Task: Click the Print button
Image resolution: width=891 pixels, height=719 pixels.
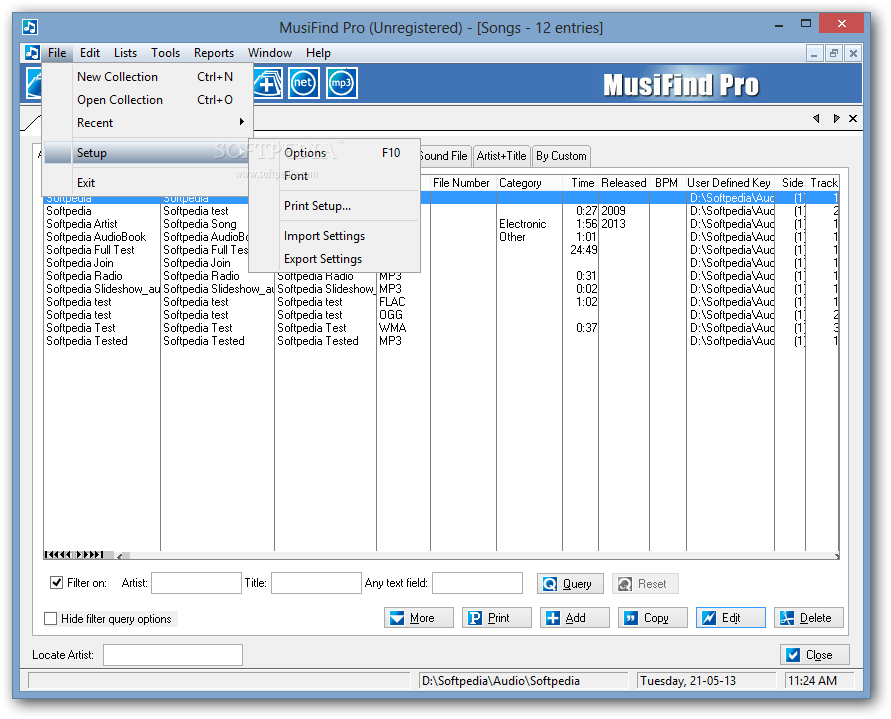Action: [x=497, y=618]
